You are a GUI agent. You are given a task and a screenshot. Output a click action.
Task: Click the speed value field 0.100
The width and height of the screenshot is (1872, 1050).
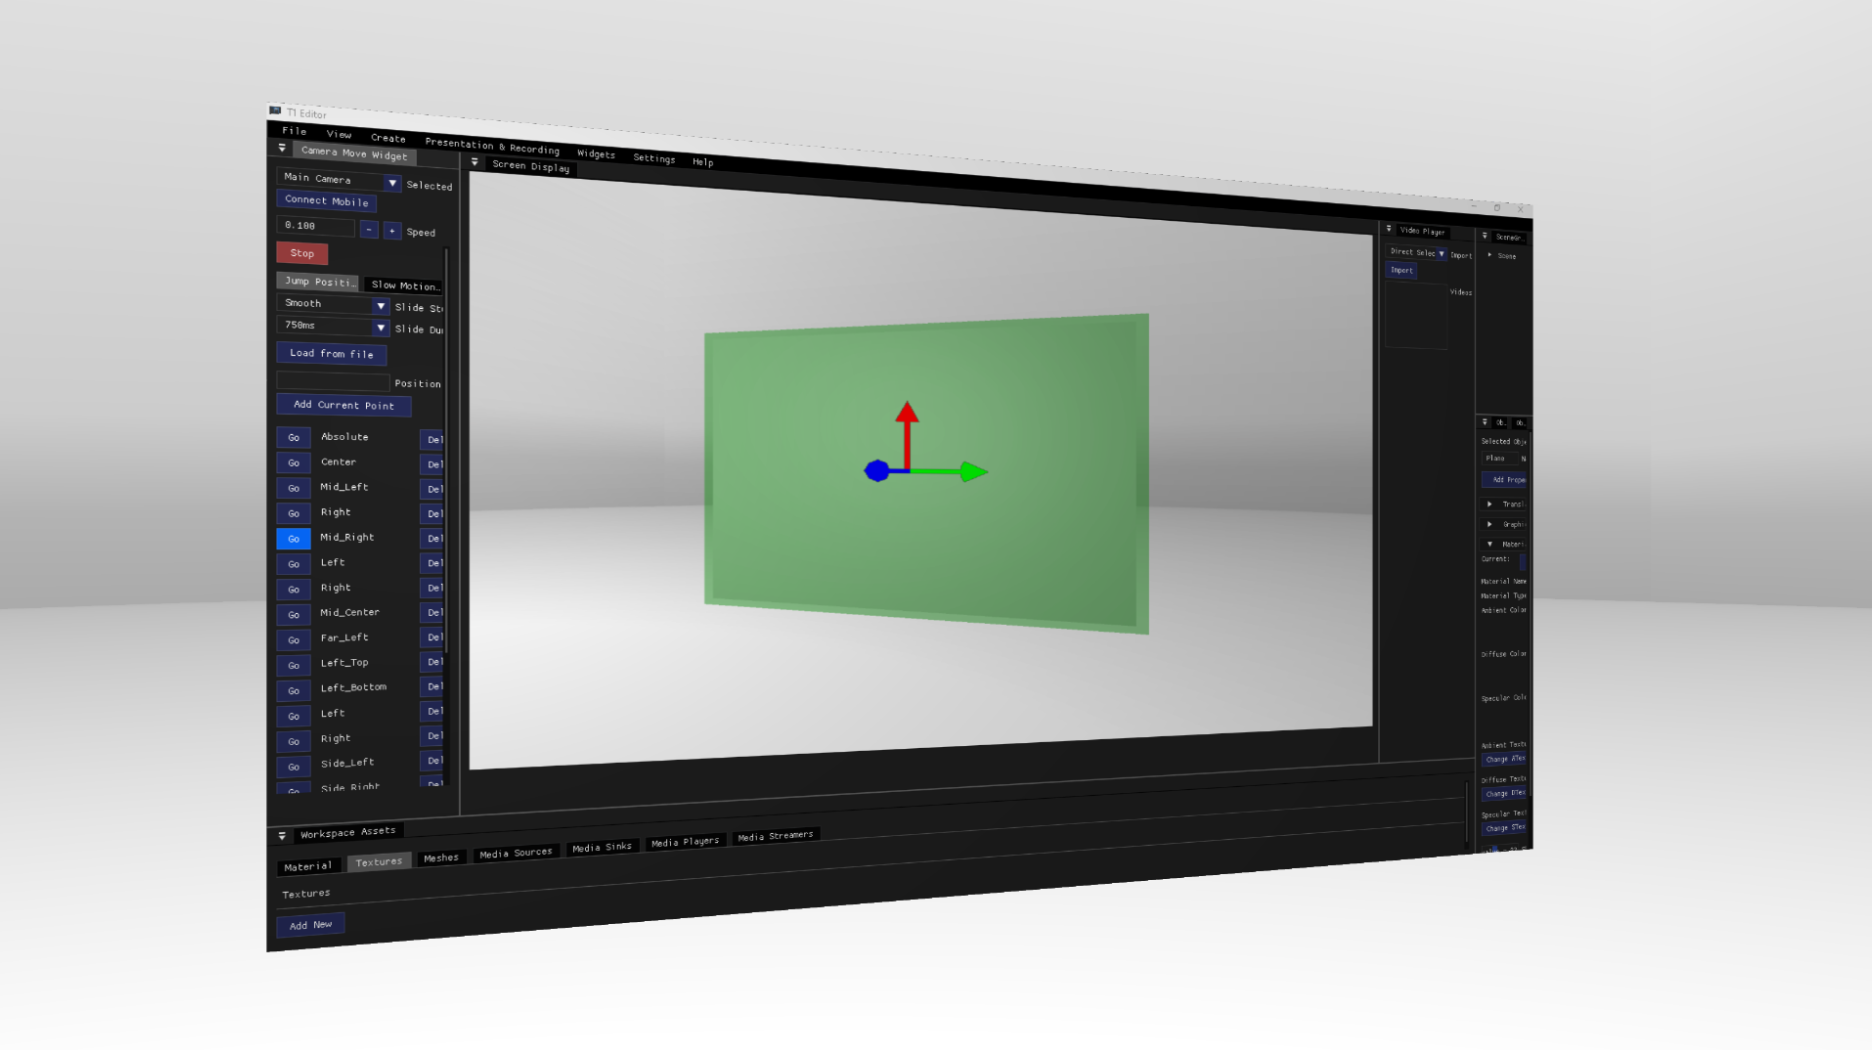(316, 226)
